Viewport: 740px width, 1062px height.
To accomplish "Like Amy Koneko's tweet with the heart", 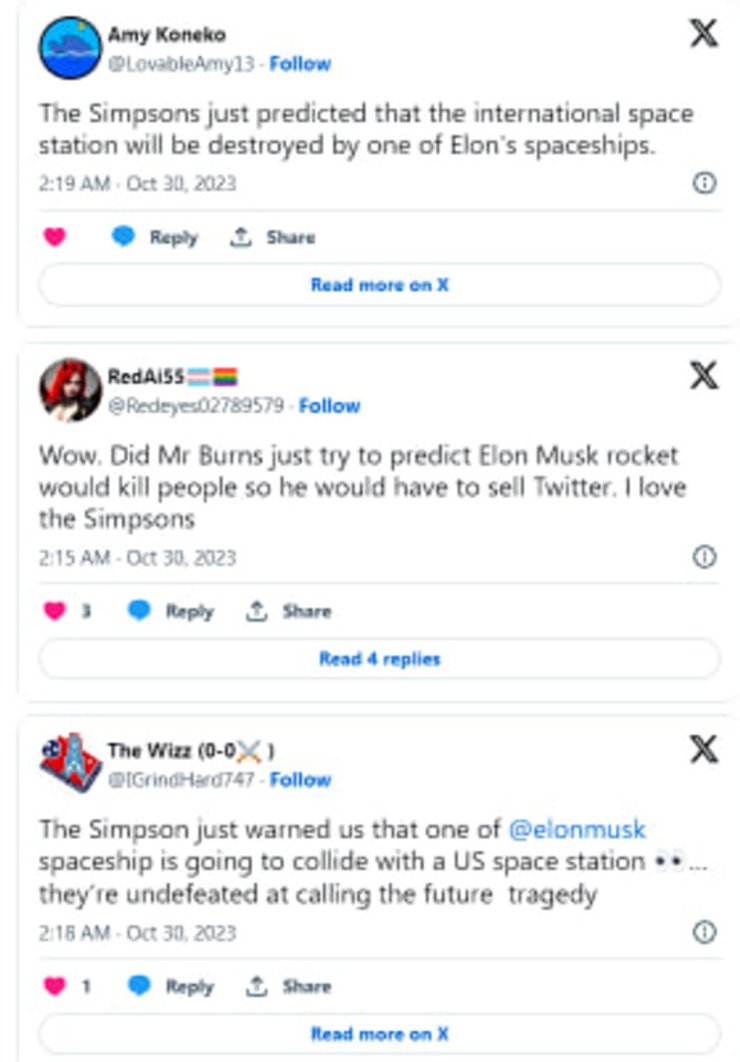I will 55,238.
